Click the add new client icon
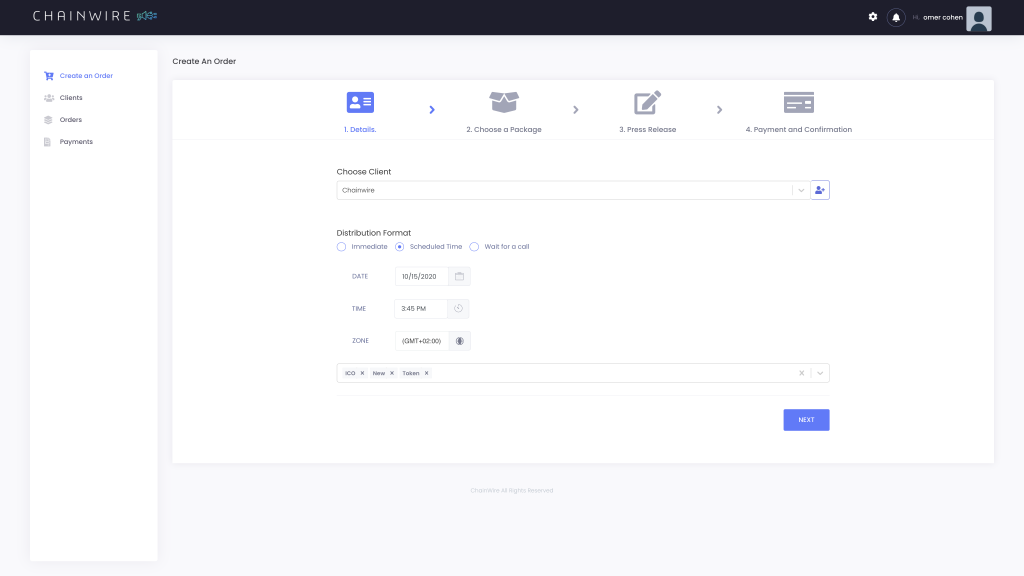Viewport: 1024px width, 576px height. click(820, 190)
